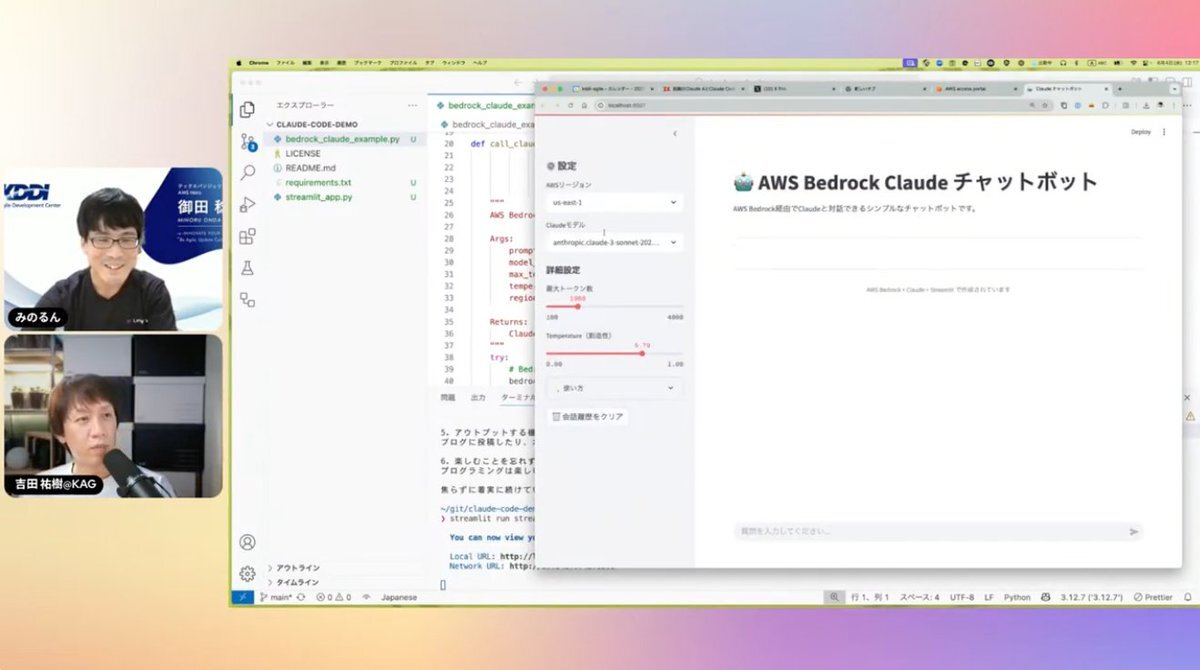Open the Accounts icon in VS Code activity bar
The image size is (1200, 670).
(x=247, y=542)
